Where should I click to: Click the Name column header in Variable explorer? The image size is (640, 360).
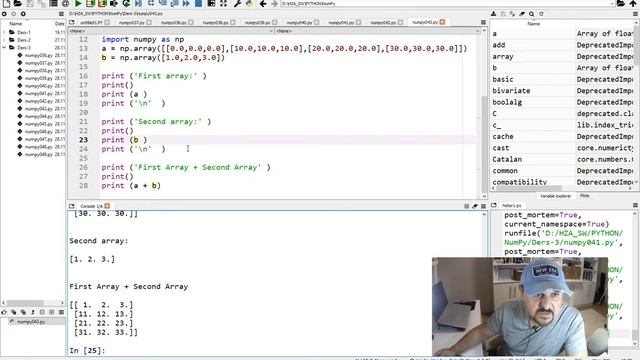pos(533,24)
